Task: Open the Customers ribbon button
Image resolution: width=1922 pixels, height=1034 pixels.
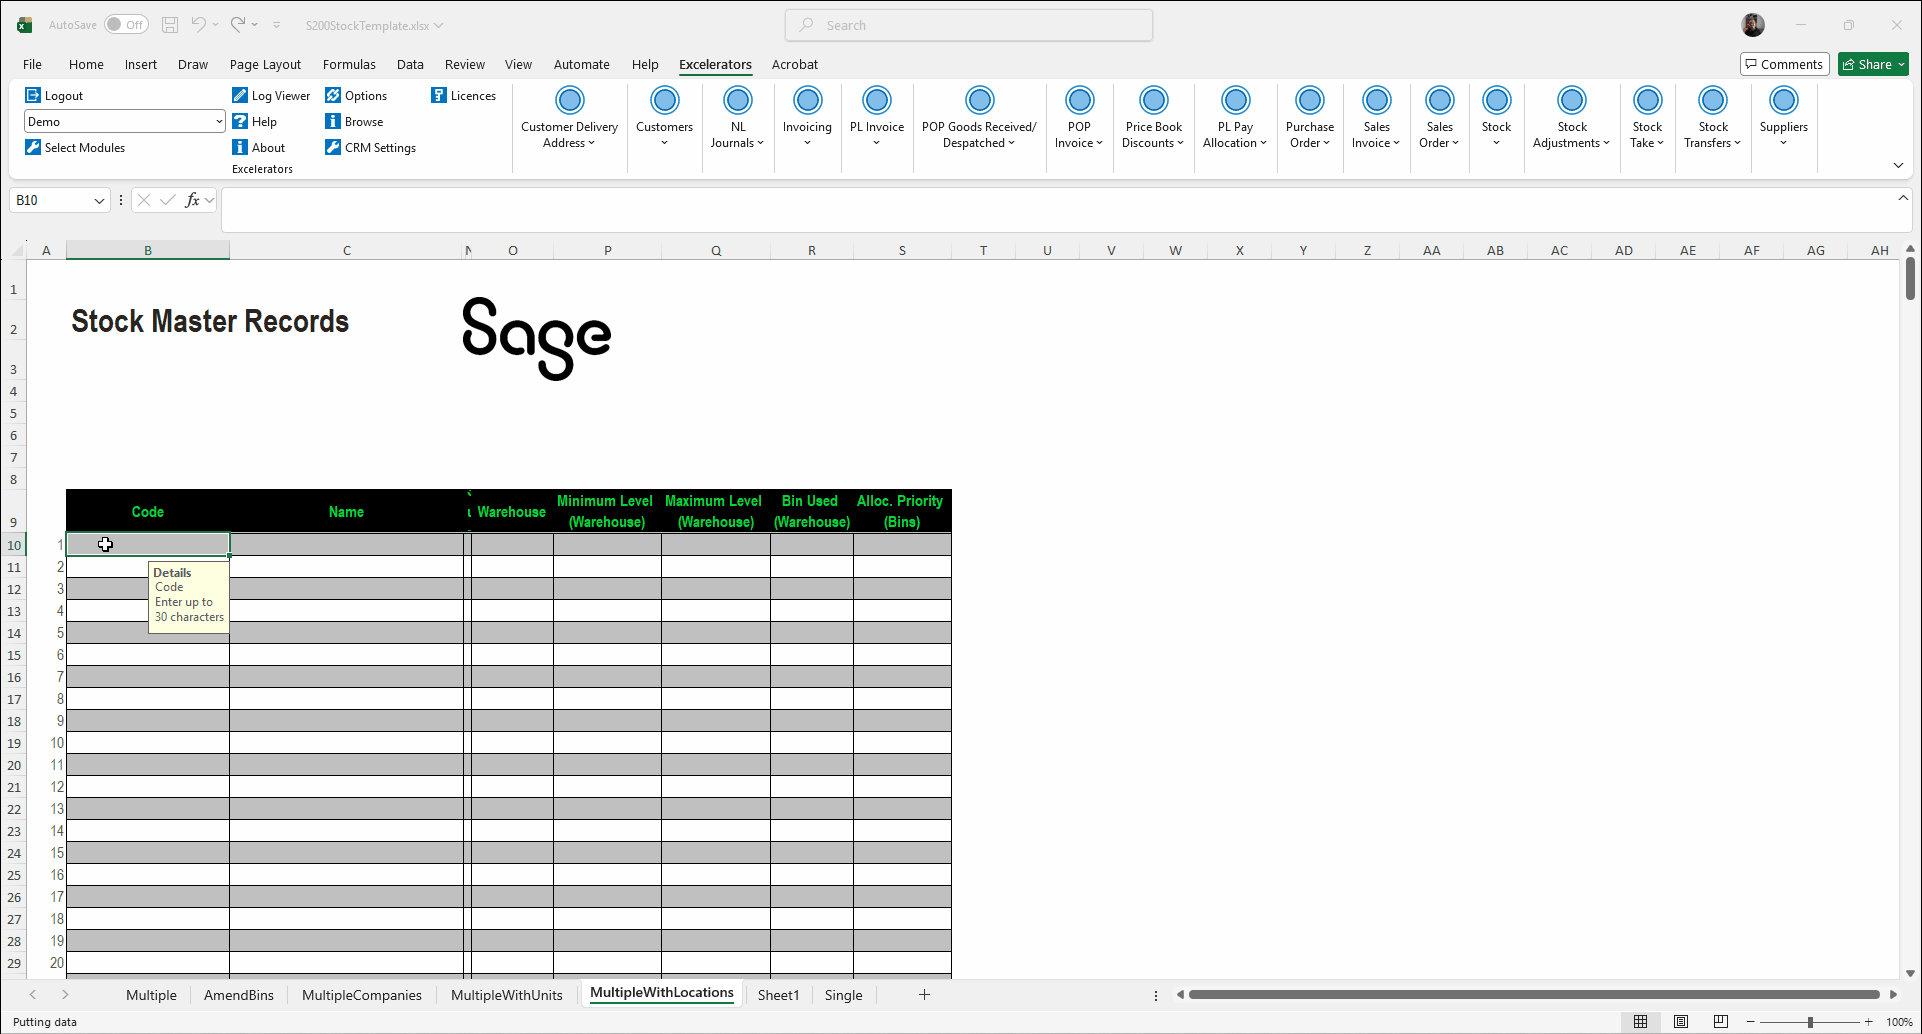Action: [664, 118]
